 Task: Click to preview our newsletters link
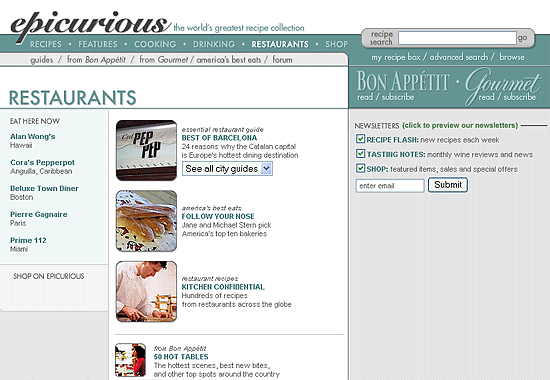click(x=460, y=125)
